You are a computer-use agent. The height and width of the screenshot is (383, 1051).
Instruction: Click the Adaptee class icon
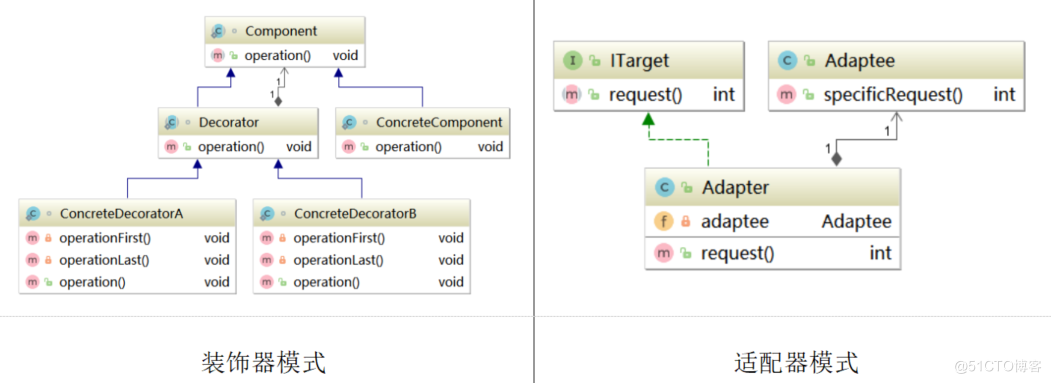click(788, 61)
